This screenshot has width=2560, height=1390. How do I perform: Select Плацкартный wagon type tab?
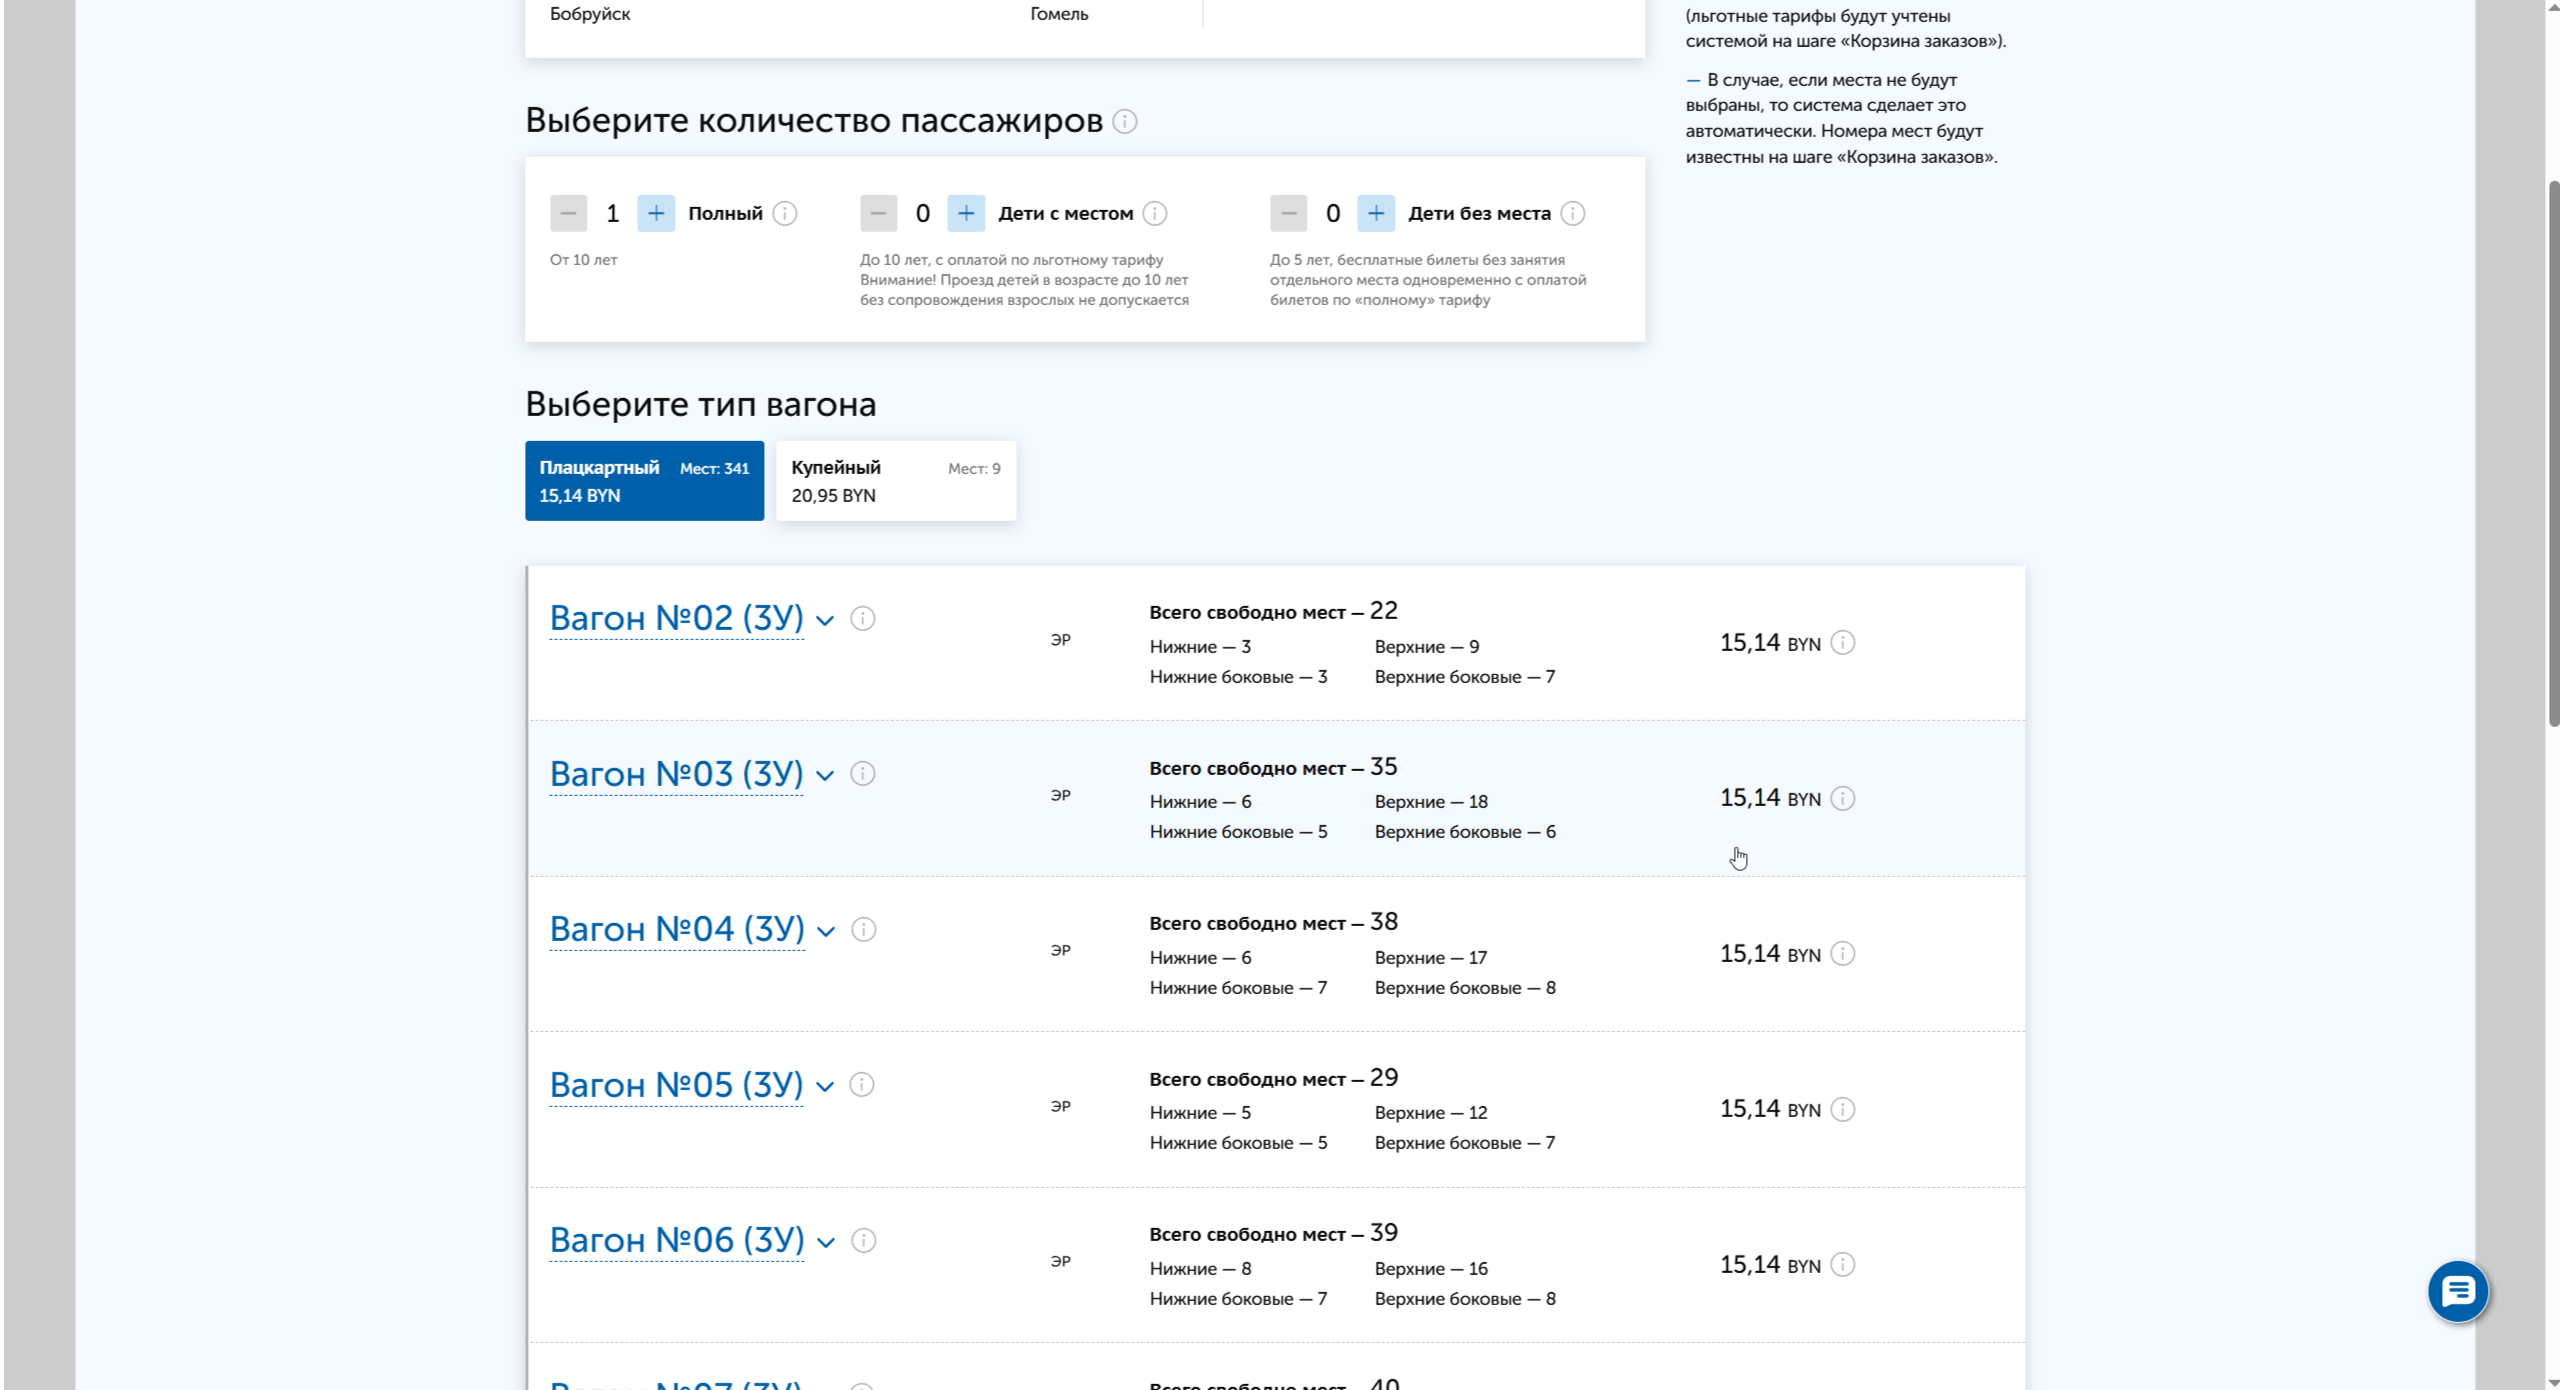[x=644, y=481]
